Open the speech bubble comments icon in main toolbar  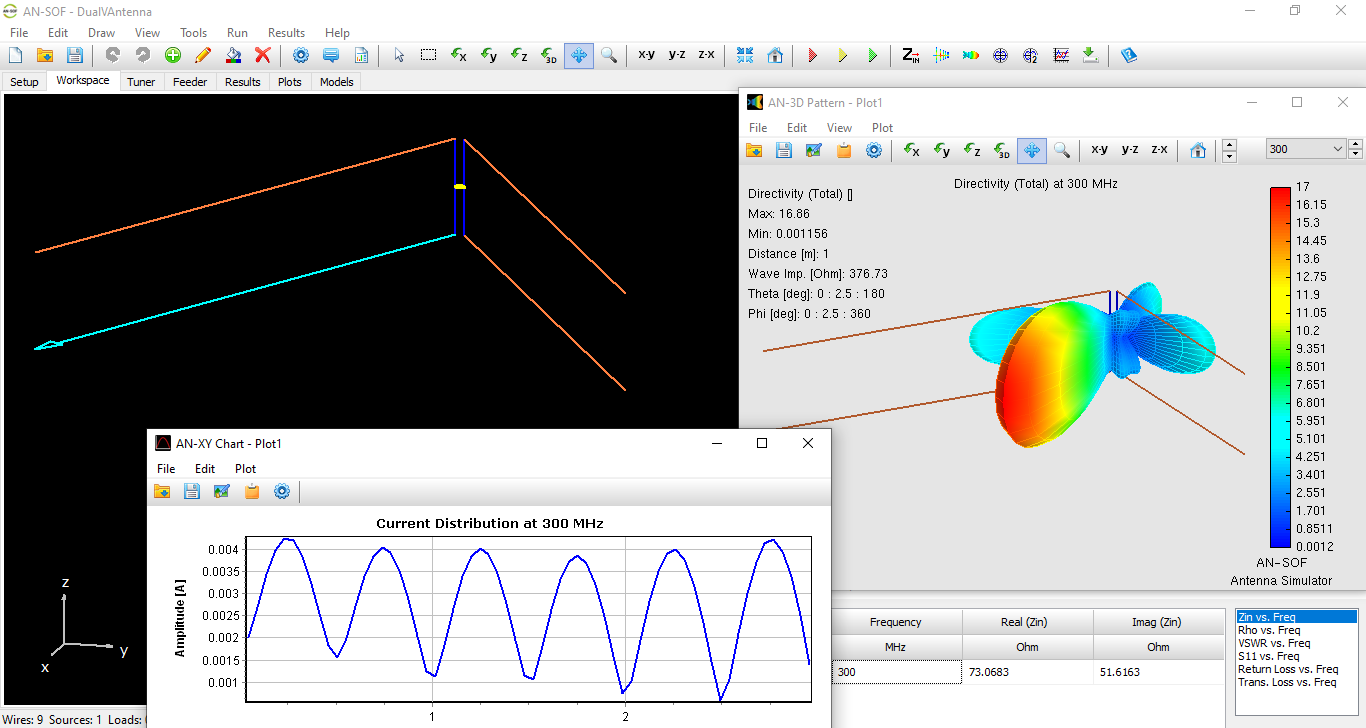[x=331, y=56]
